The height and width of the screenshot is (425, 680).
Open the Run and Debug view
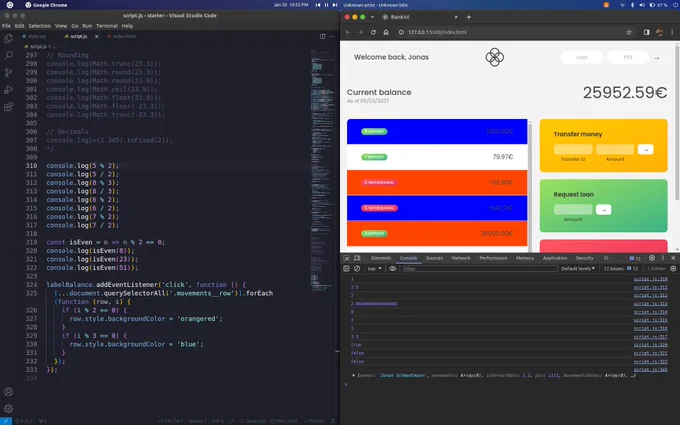pyautogui.click(x=8, y=90)
